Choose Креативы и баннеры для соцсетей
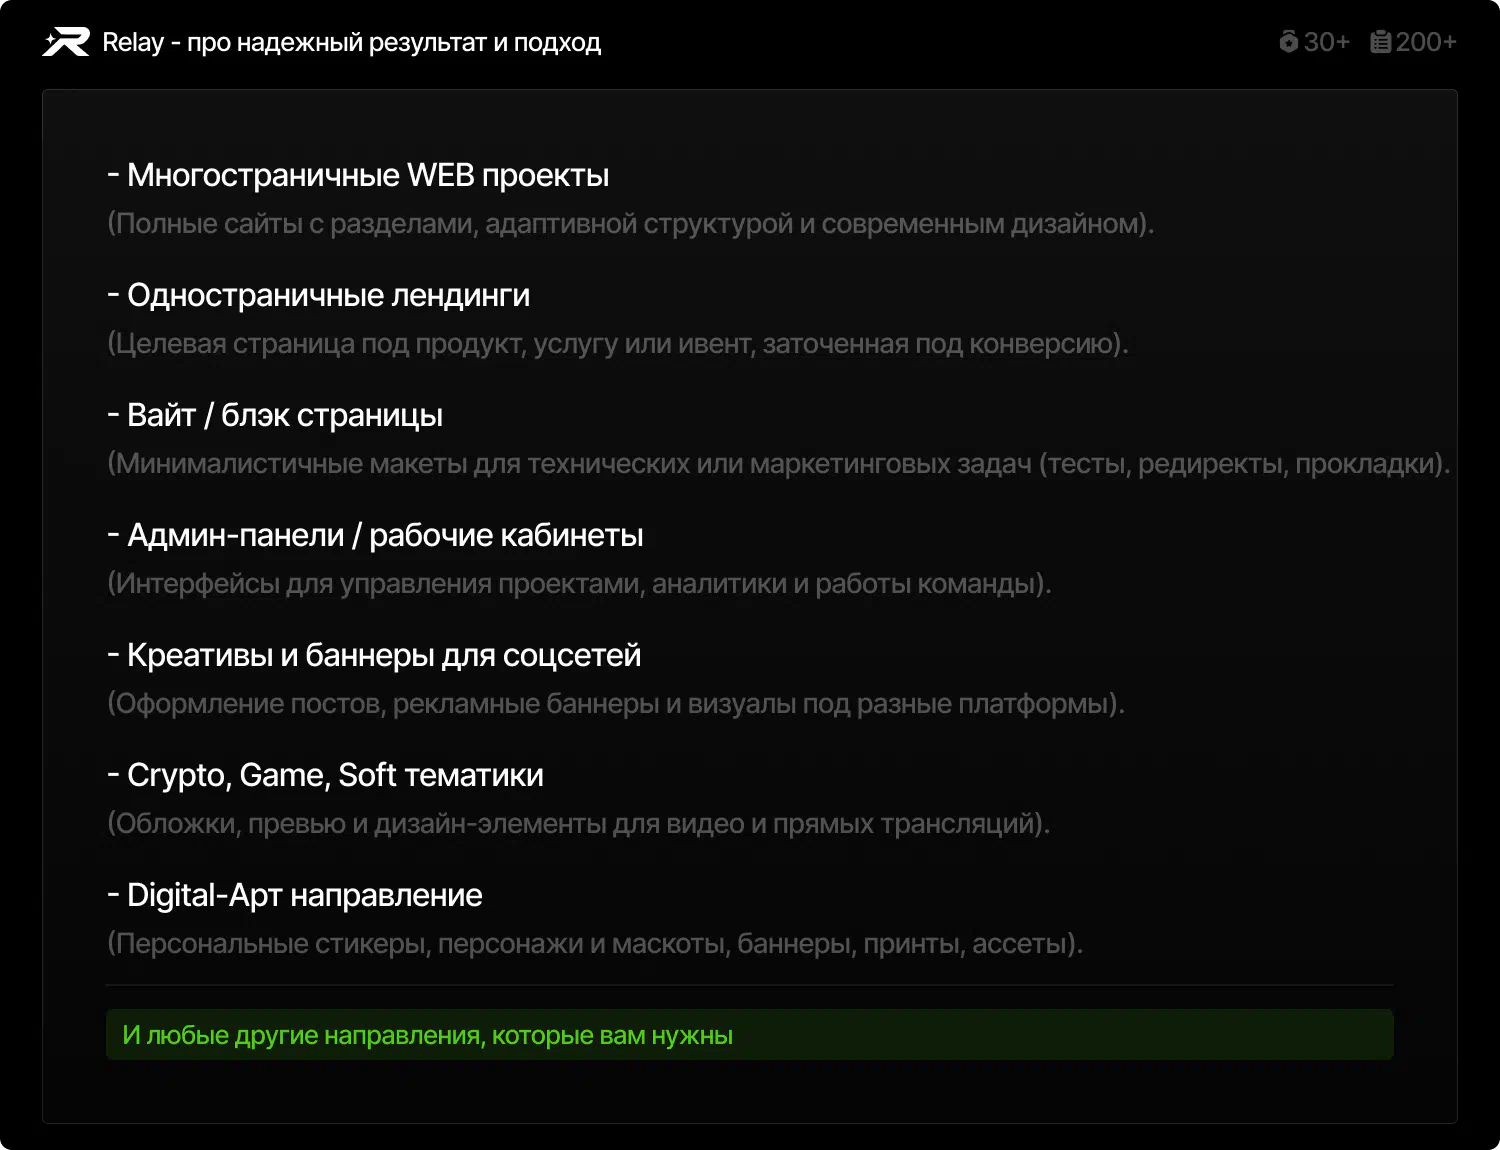1500x1150 pixels. (374, 655)
